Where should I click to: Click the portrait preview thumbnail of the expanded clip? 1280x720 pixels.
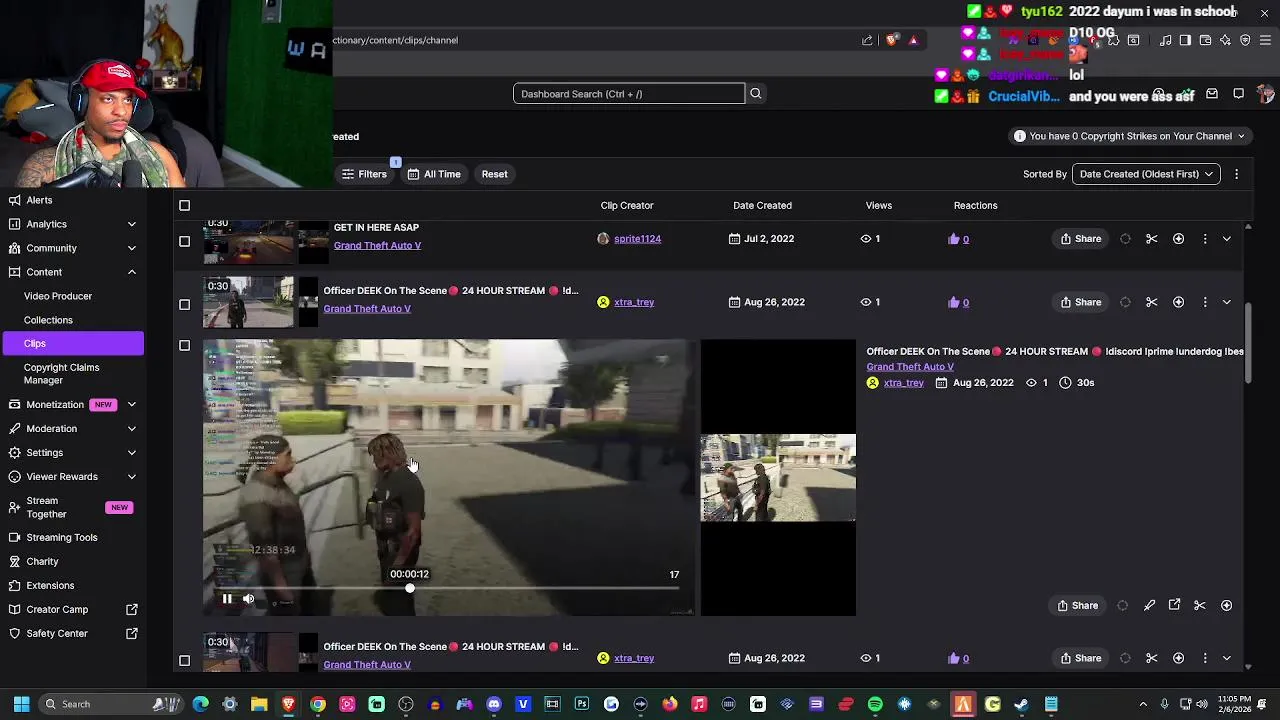(778, 478)
